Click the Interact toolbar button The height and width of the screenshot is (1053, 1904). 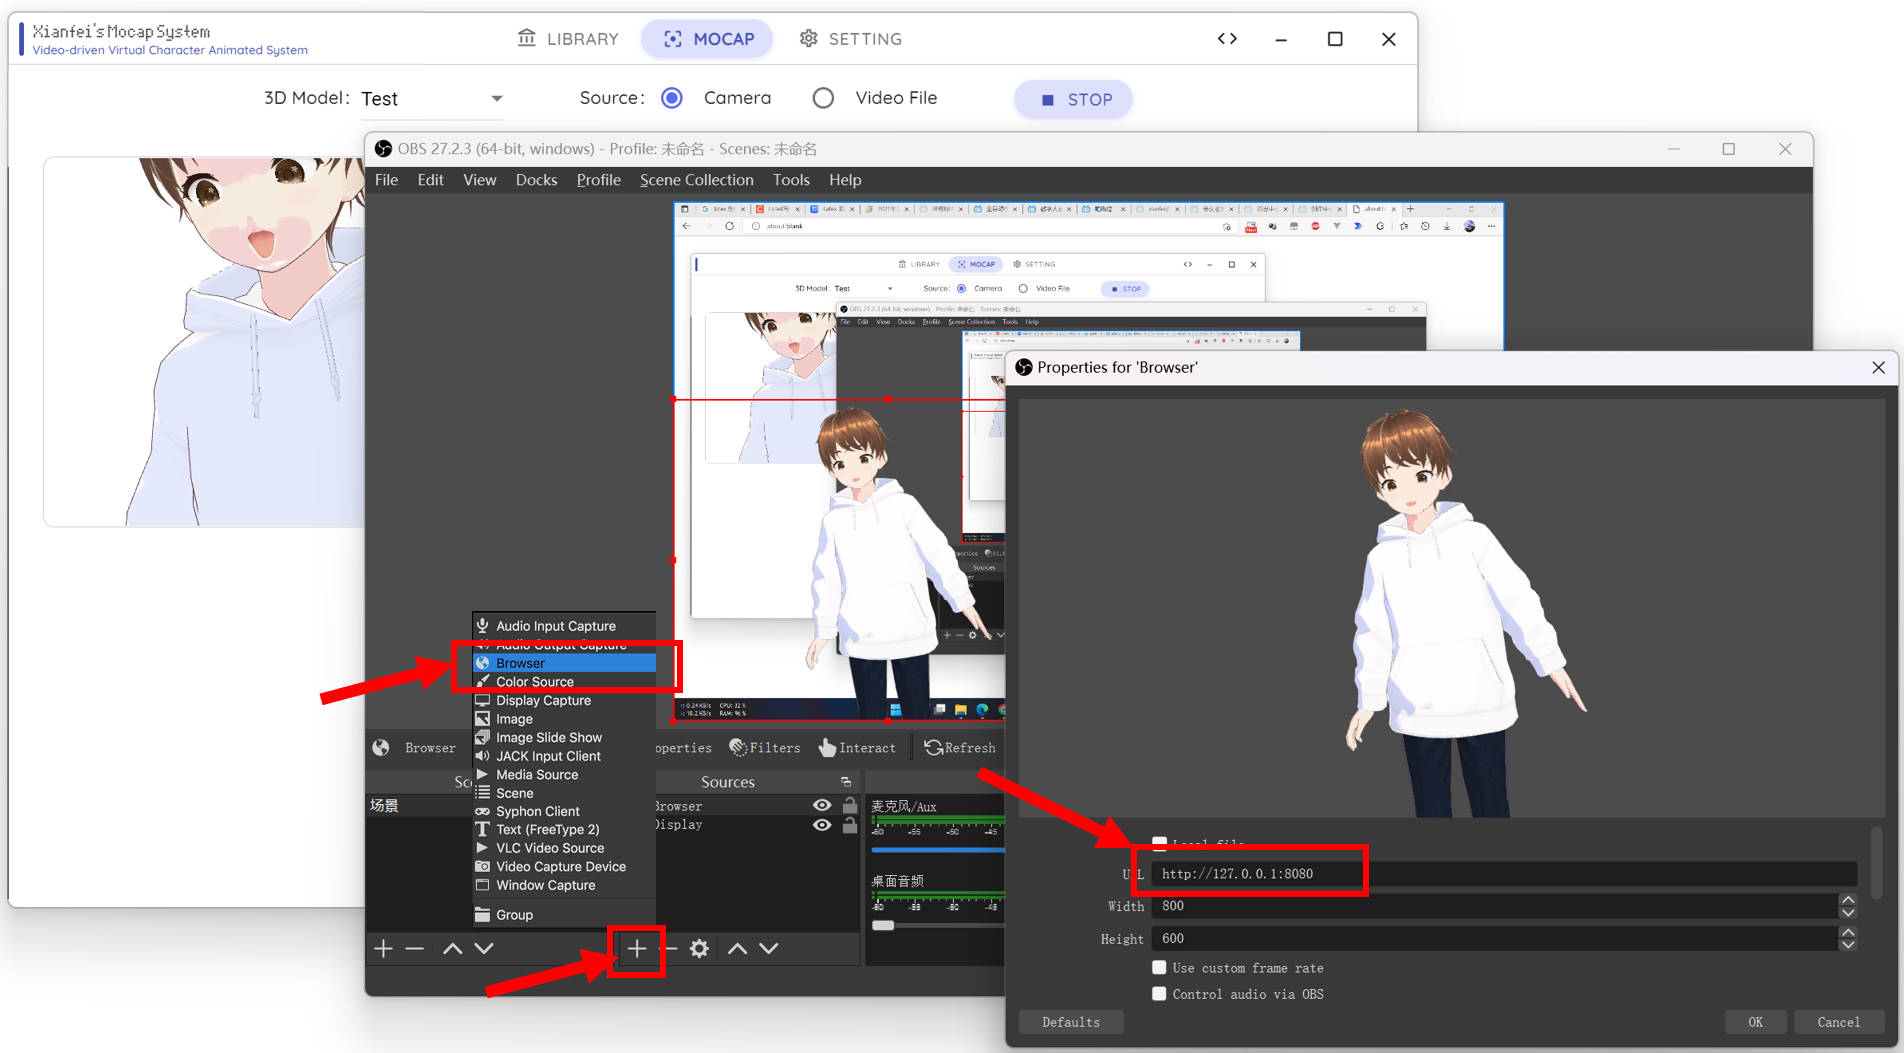click(857, 748)
